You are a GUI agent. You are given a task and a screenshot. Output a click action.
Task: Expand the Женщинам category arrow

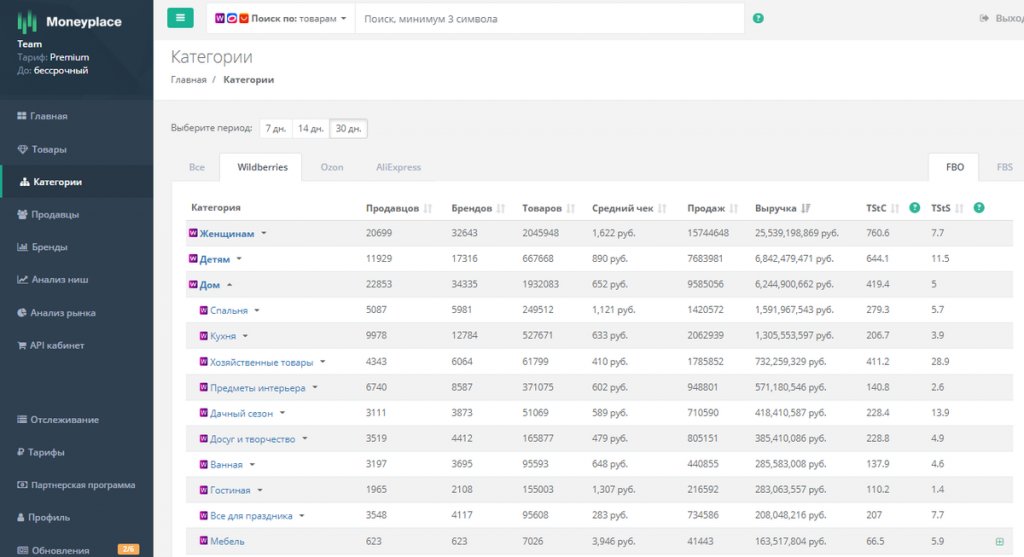[264, 233]
